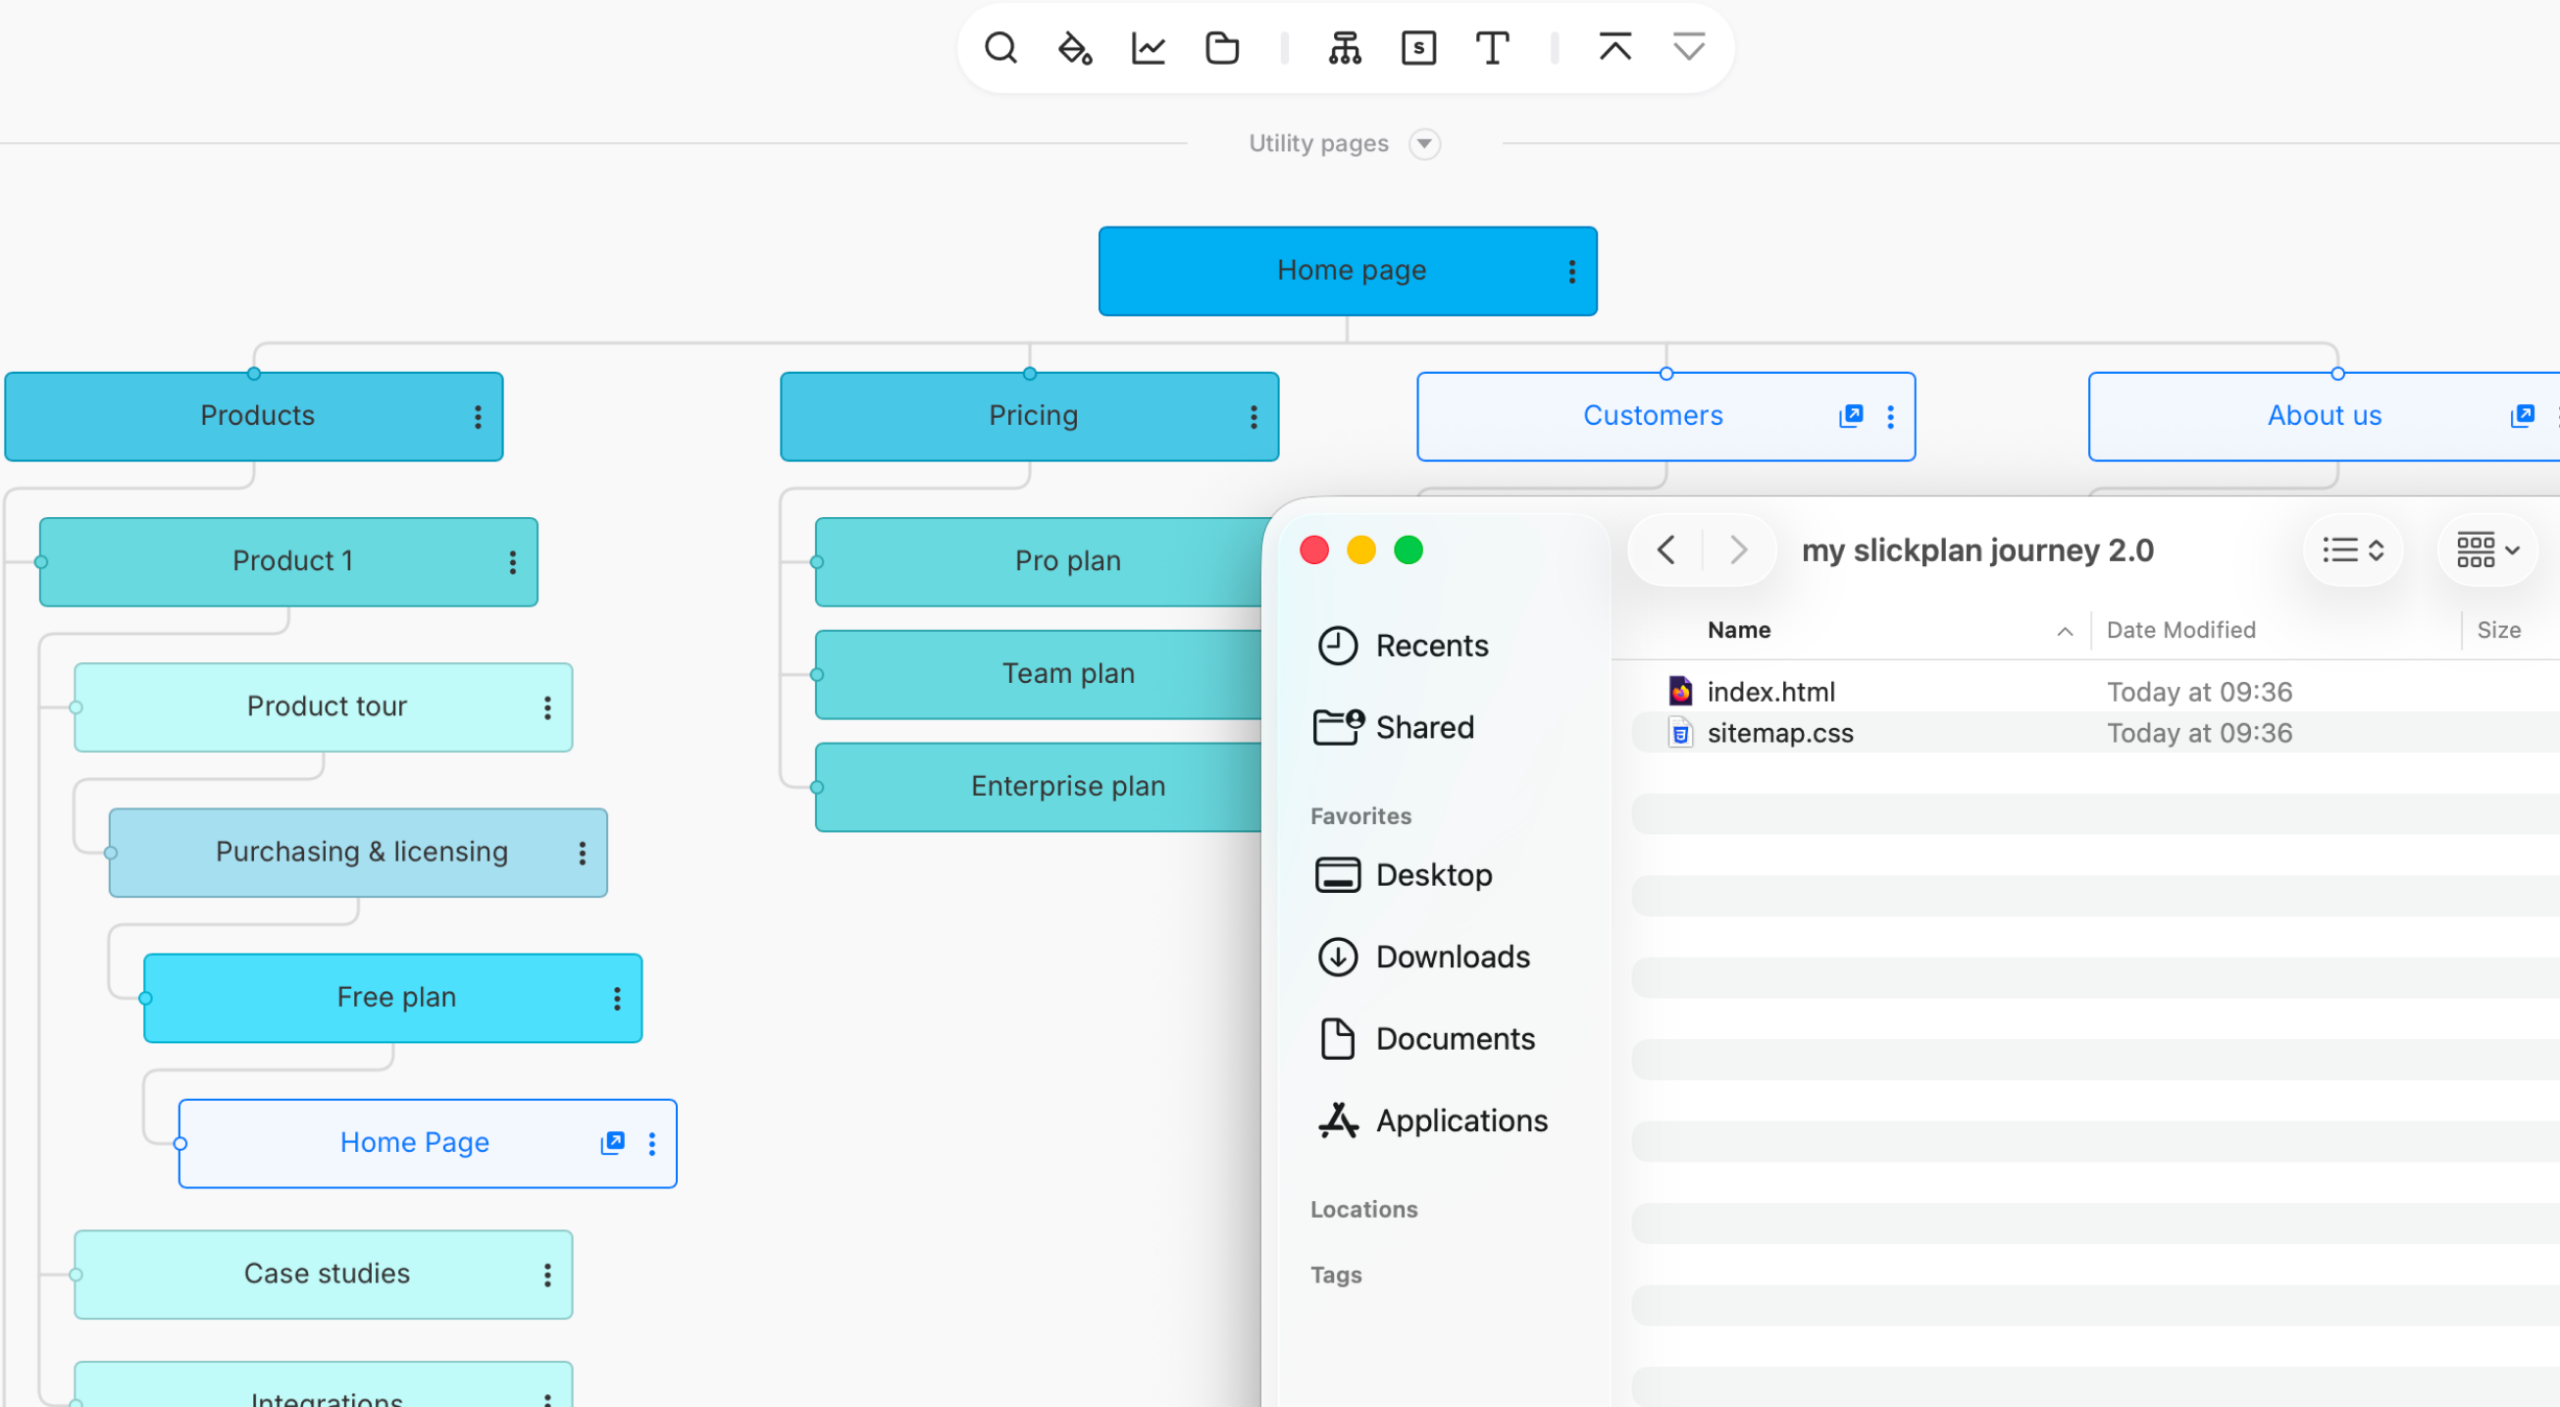Select the Case studies node

pyautogui.click(x=323, y=1275)
